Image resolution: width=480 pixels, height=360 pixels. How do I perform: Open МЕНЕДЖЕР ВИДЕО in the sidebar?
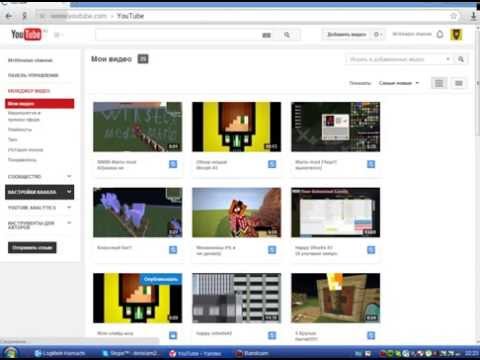click(29, 91)
